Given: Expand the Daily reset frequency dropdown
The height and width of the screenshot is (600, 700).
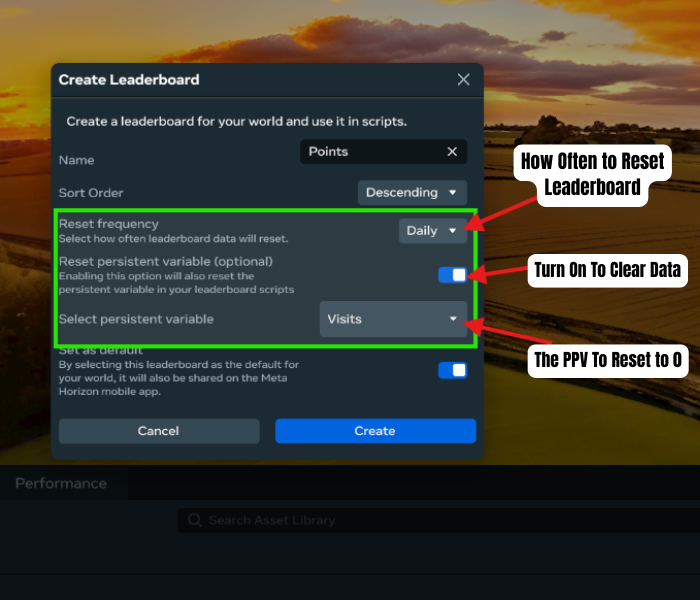Looking at the screenshot, I should click(432, 231).
